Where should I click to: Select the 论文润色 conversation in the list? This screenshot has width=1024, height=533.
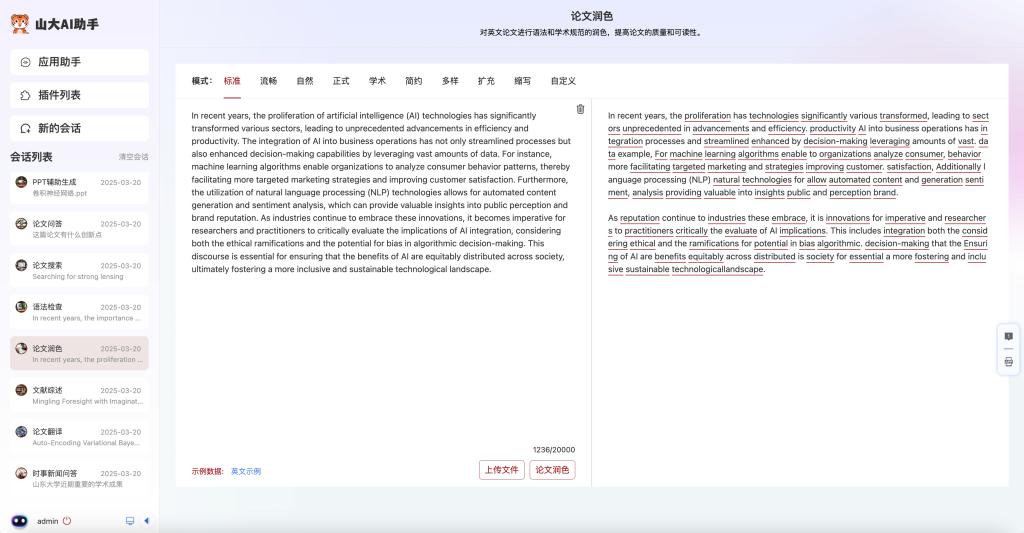(79, 353)
